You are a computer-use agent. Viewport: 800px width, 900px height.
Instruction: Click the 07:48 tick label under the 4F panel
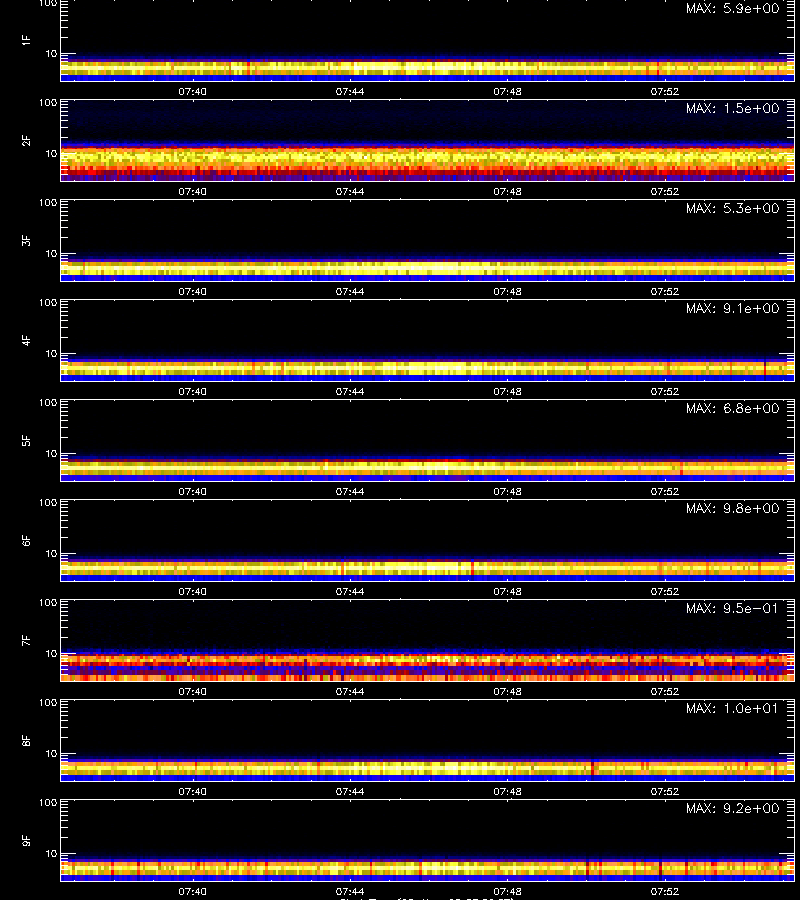pyautogui.click(x=507, y=391)
